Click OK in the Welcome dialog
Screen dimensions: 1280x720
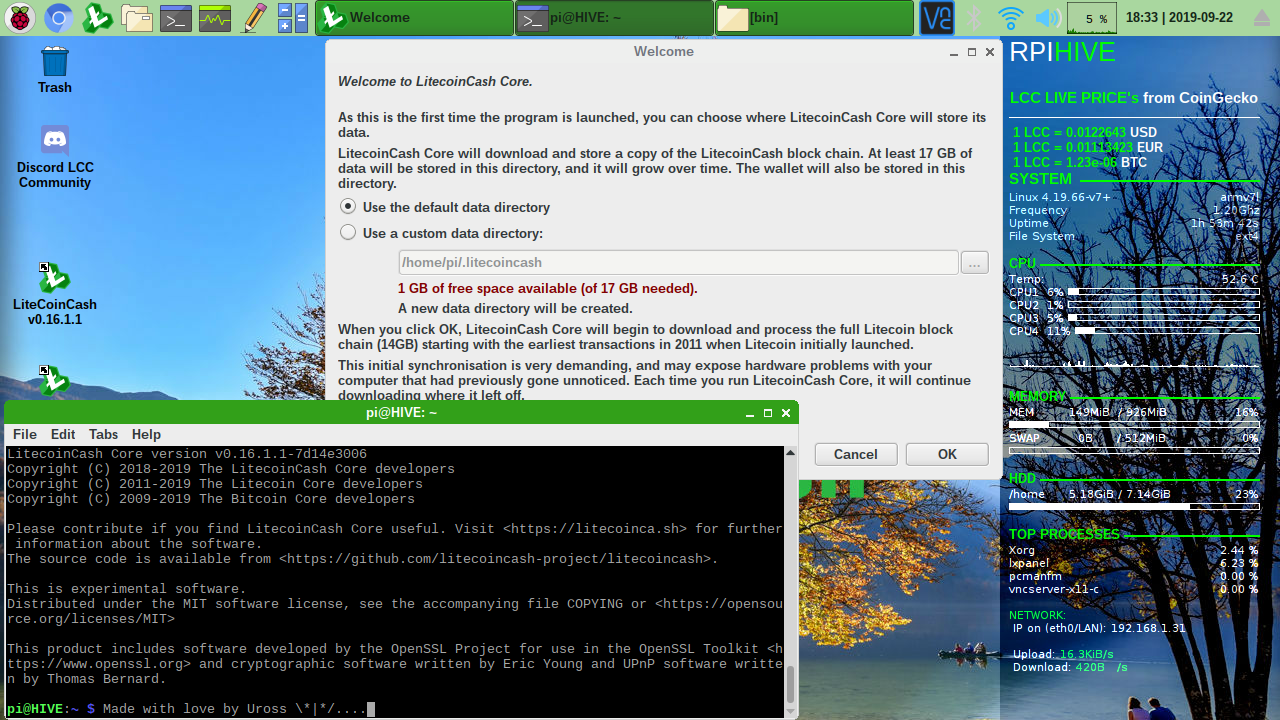click(x=947, y=454)
